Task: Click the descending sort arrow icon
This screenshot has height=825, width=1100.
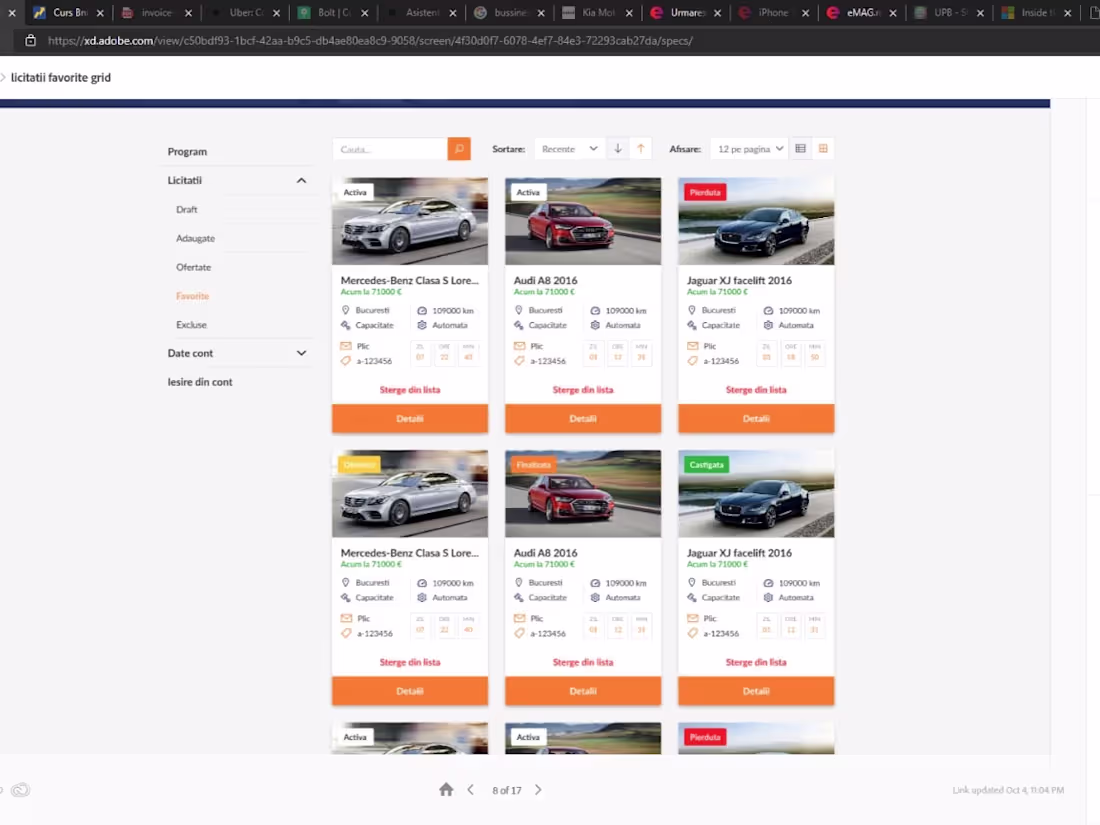Action: click(618, 148)
